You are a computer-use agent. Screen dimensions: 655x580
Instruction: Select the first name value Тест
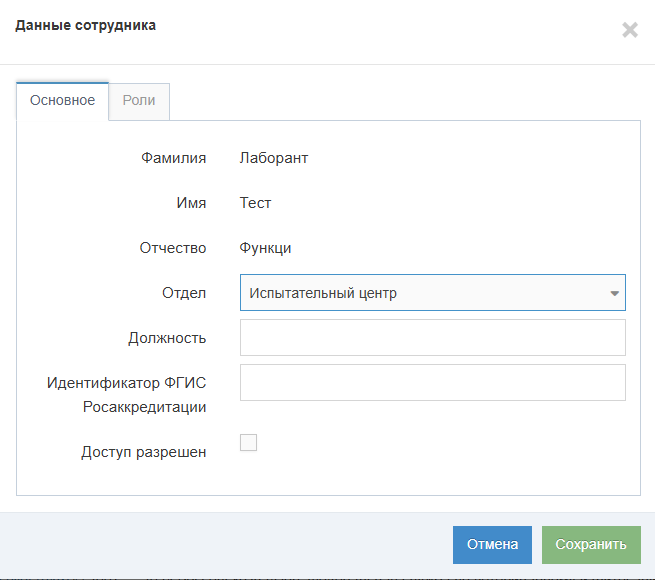[x=255, y=203]
